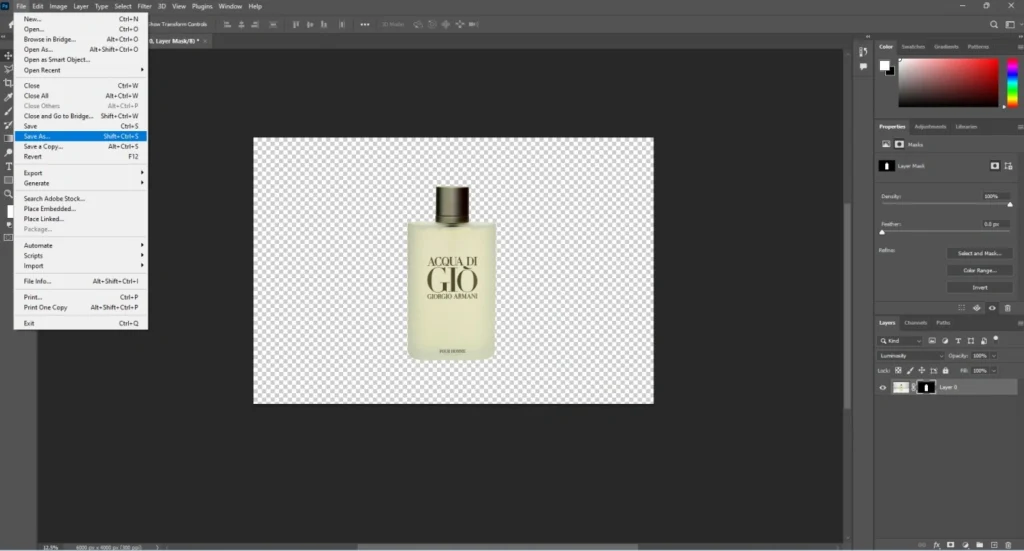Click the filter for smart objects icon
The width and height of the screenshot is (1024, 551).
984,341
